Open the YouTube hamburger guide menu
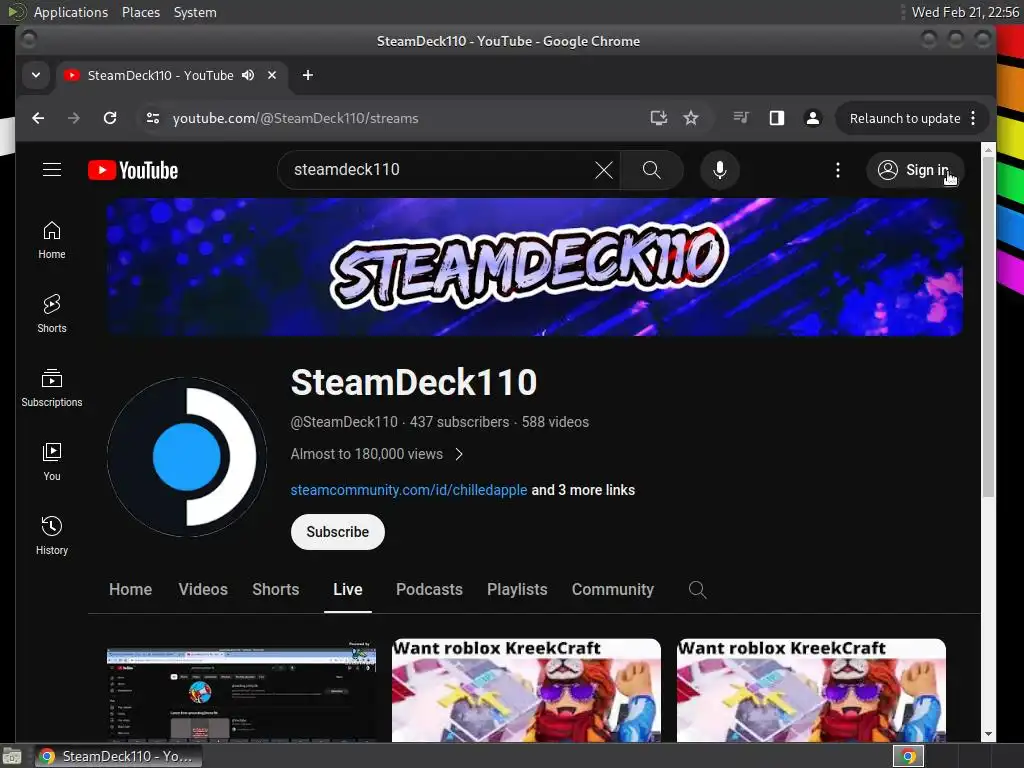 [52, 170]
